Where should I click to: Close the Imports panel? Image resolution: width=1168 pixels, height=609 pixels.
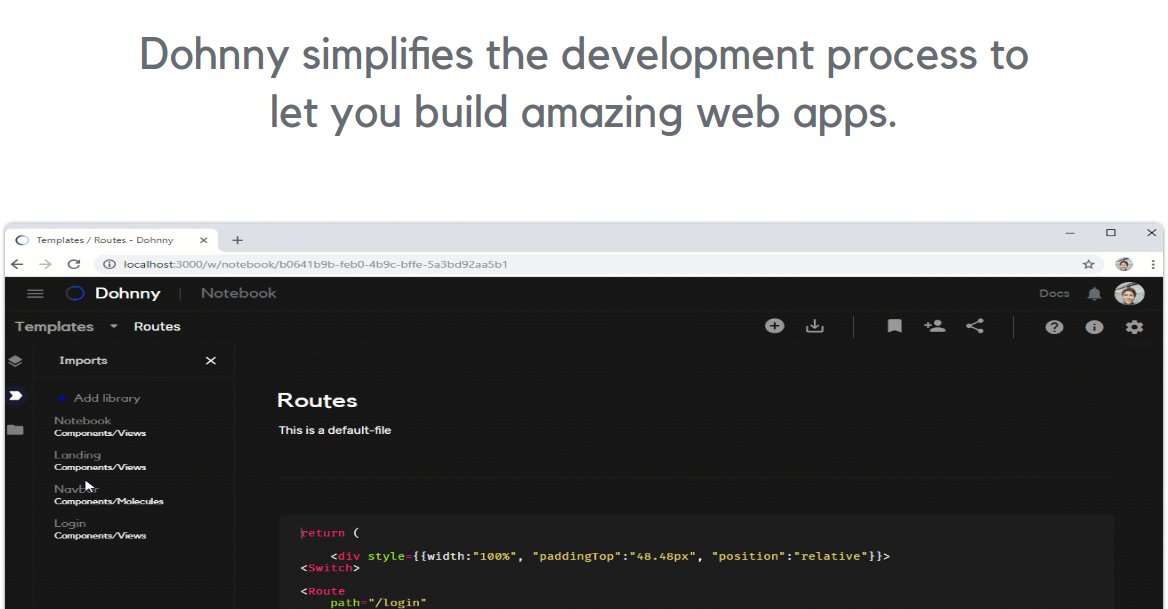[211, 360]
